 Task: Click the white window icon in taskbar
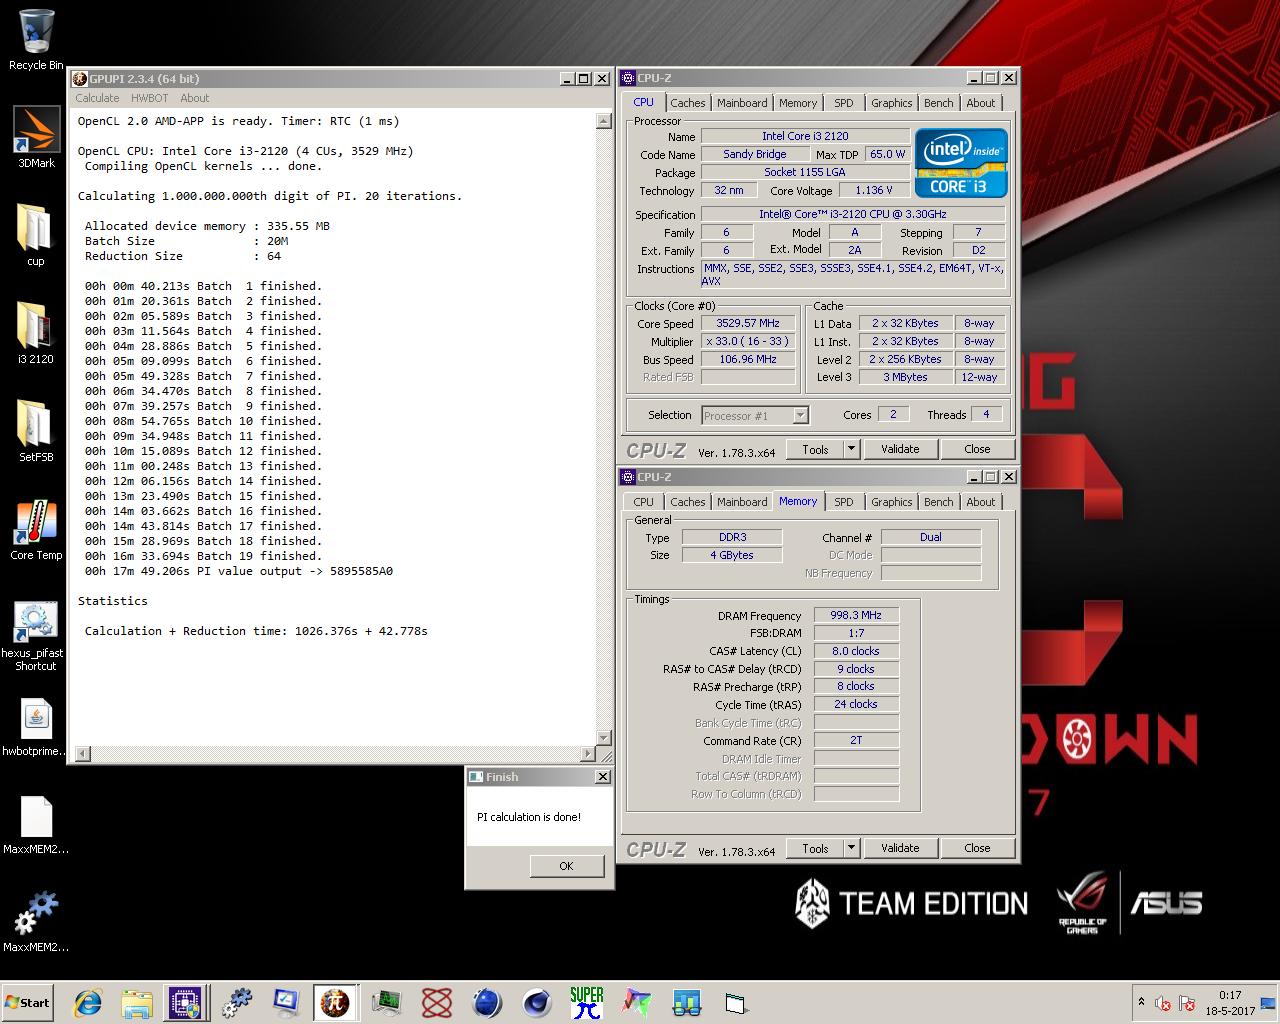[x=736, y=1002]
